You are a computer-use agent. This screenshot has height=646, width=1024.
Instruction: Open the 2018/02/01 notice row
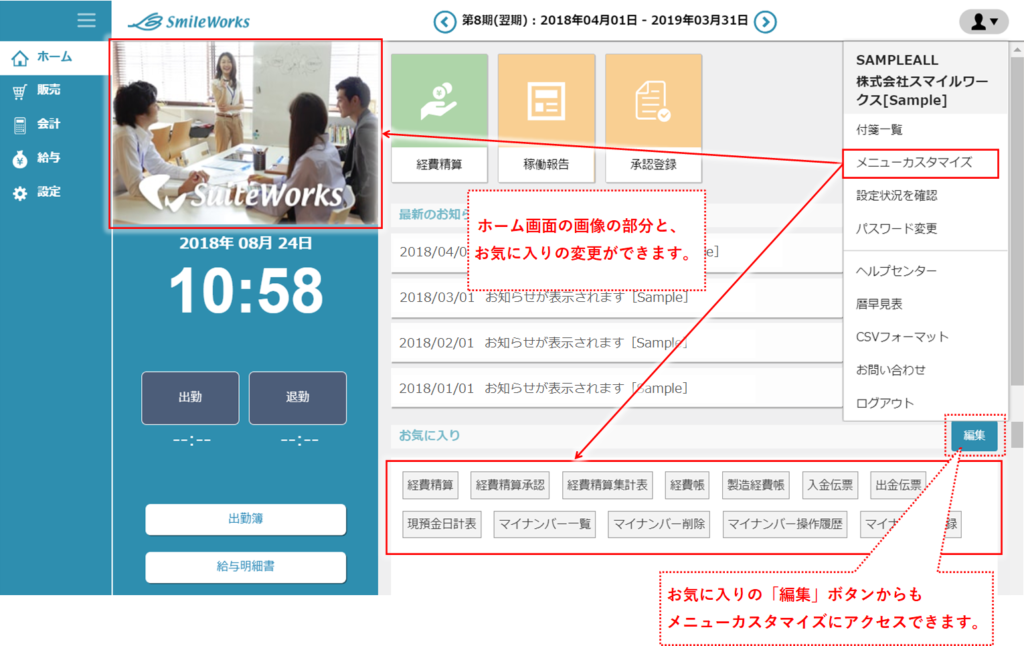click(x=616, y=343)
